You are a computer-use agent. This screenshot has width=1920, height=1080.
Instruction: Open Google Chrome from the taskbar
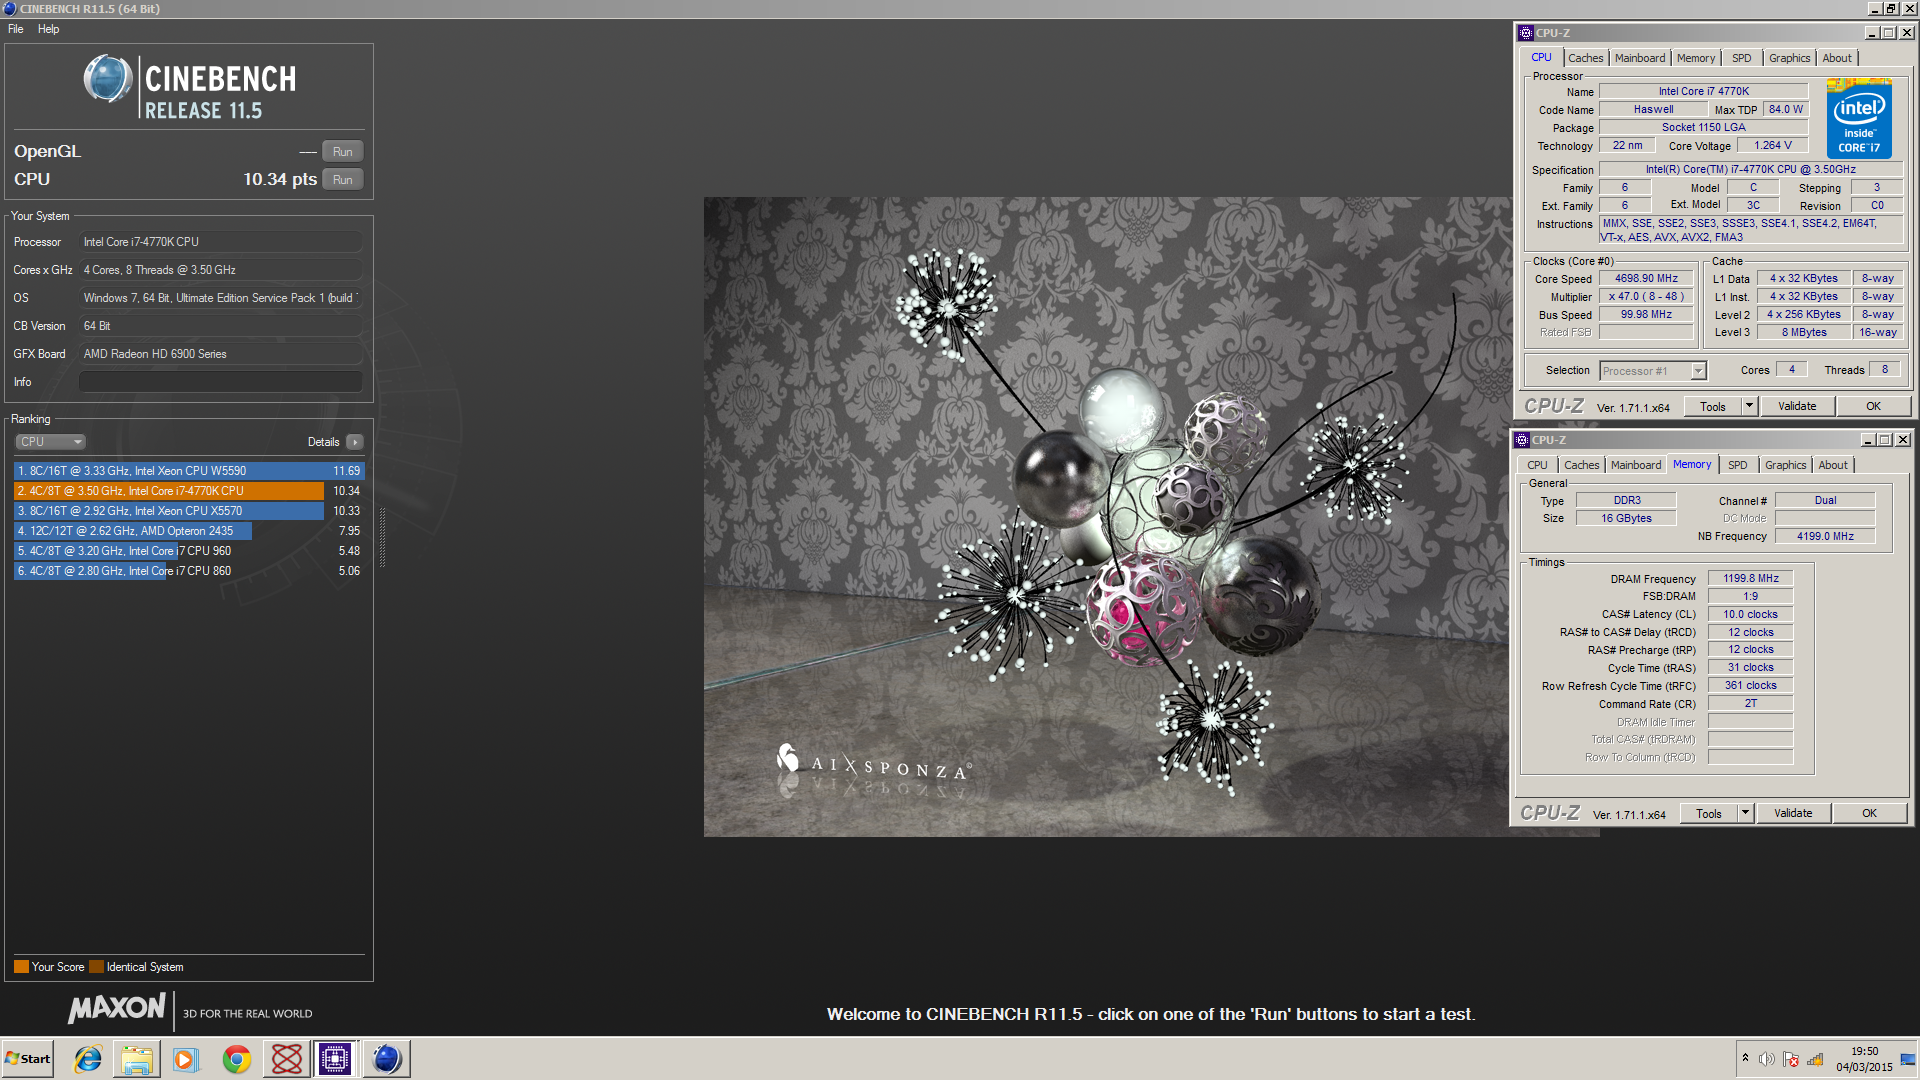coord(236,1059)
